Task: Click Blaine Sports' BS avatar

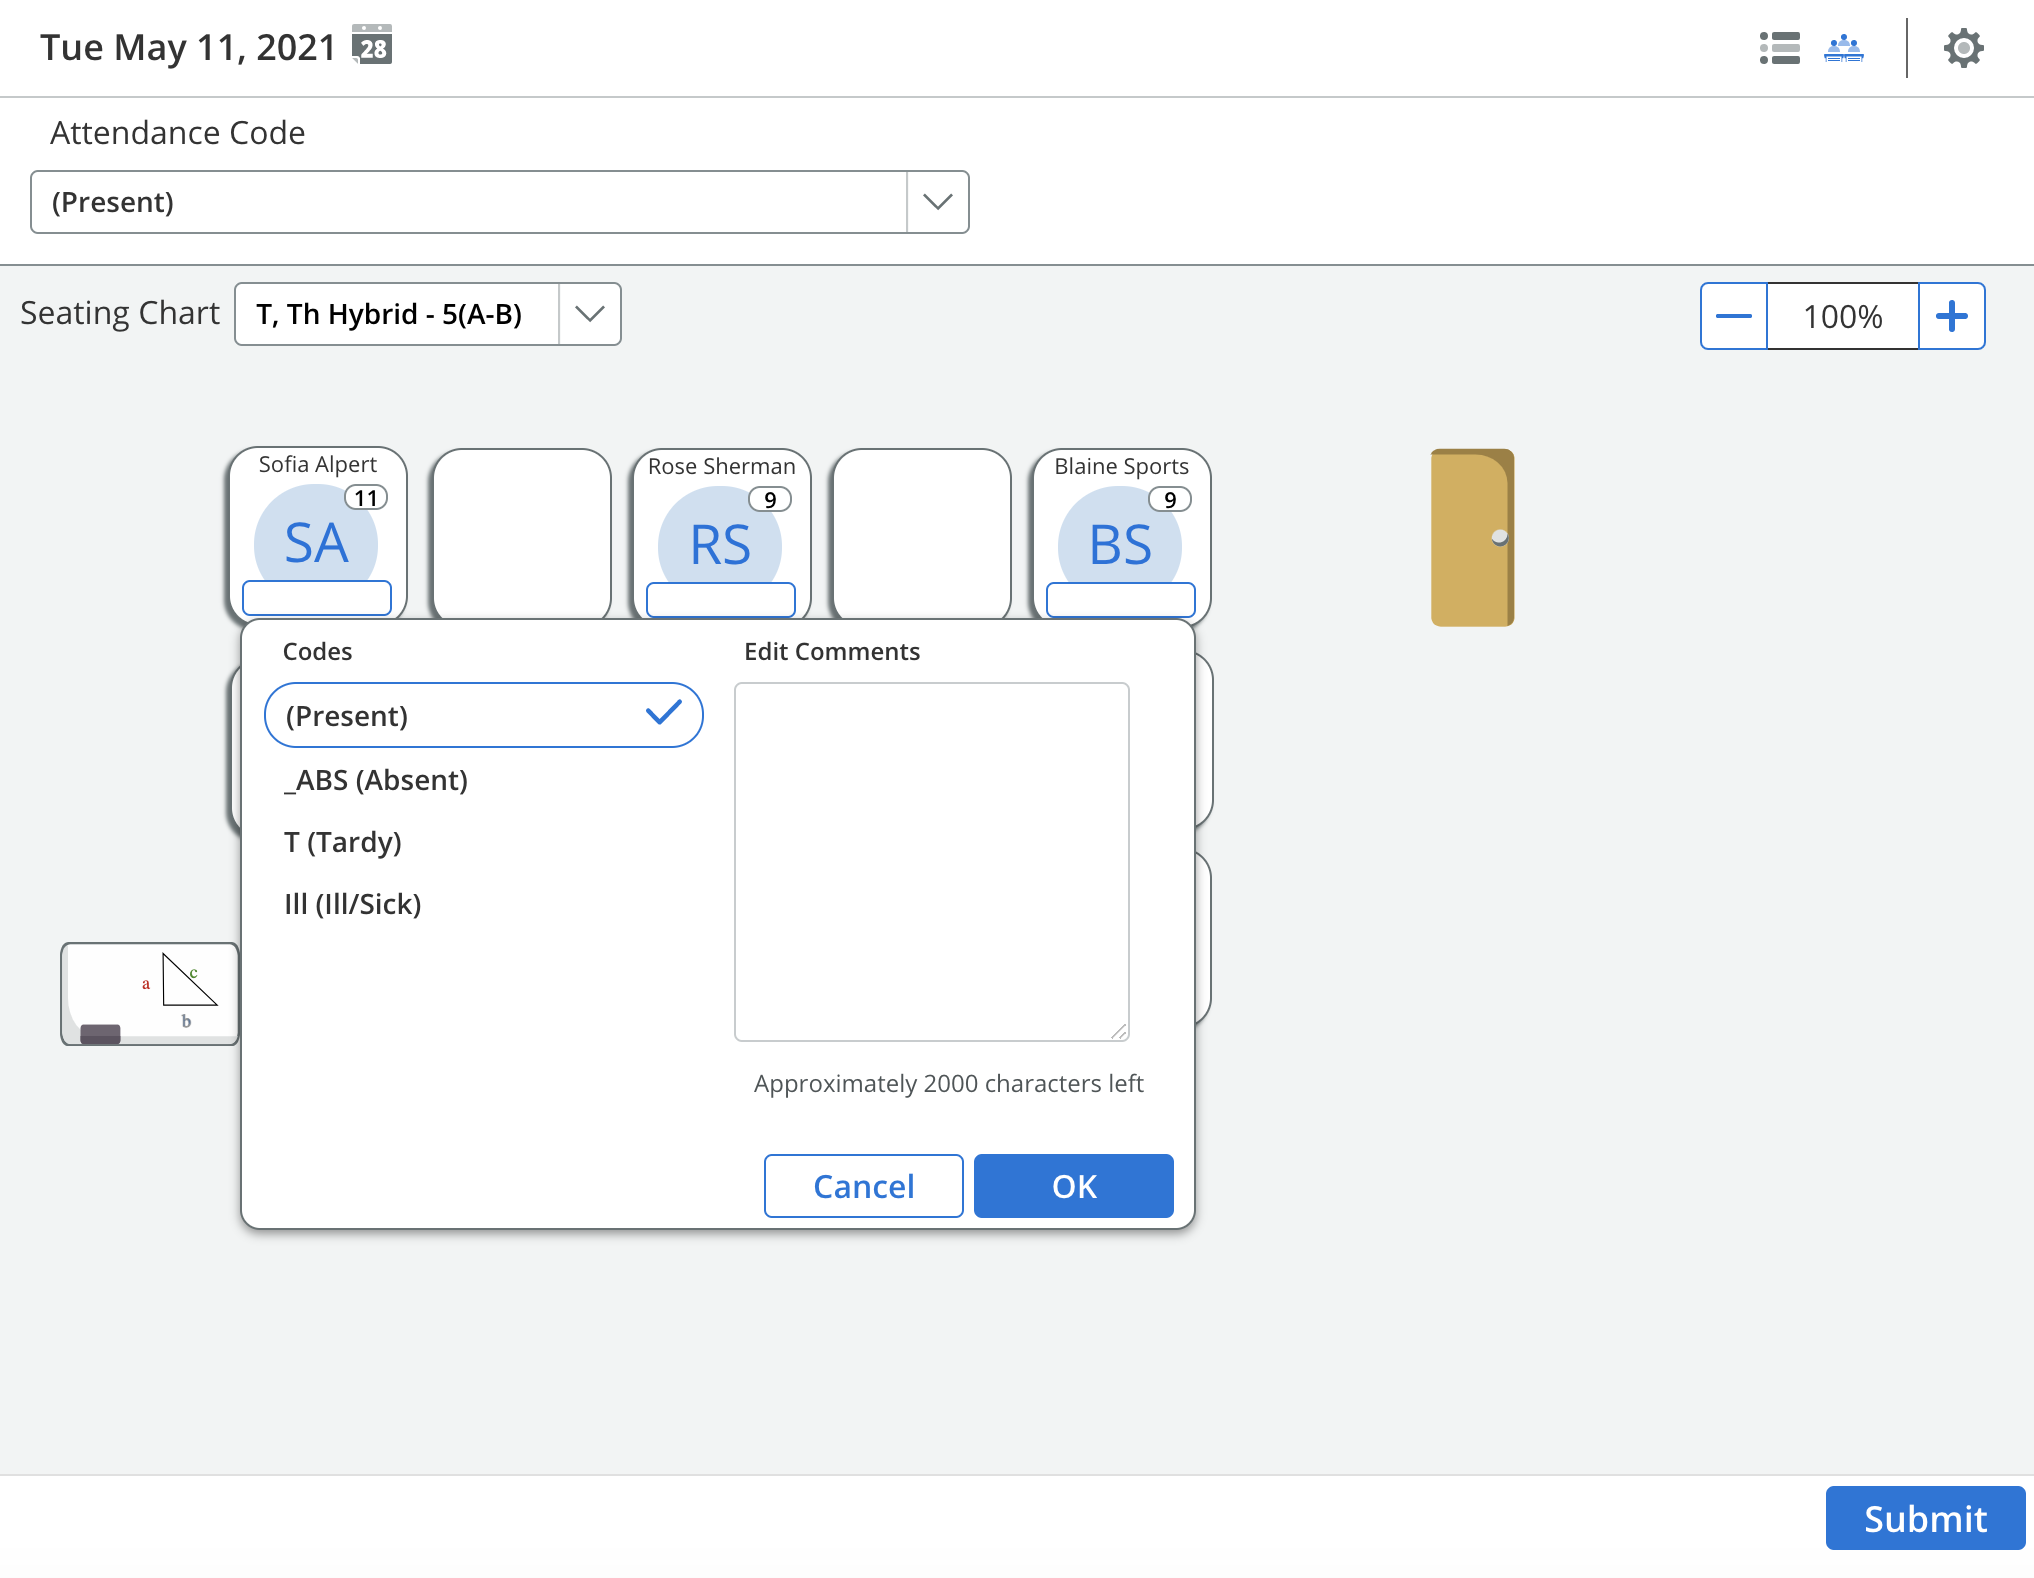Action: tap(1120, 545)
